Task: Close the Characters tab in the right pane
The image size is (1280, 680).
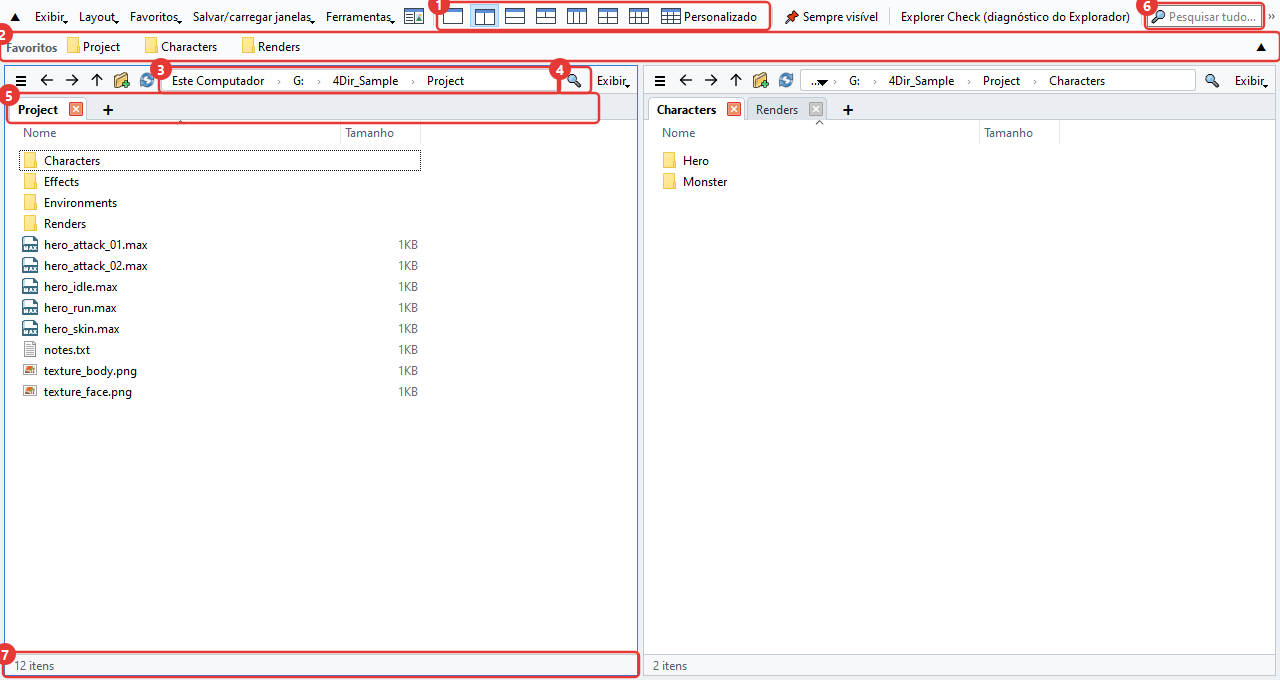Action: pos(734,109)
